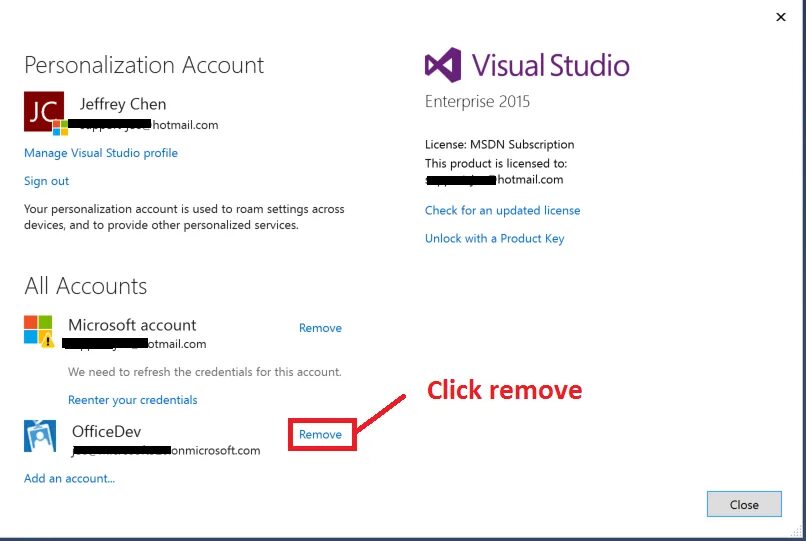
Task: Click the JC profile avatar
Action: [x=44, y=112]
